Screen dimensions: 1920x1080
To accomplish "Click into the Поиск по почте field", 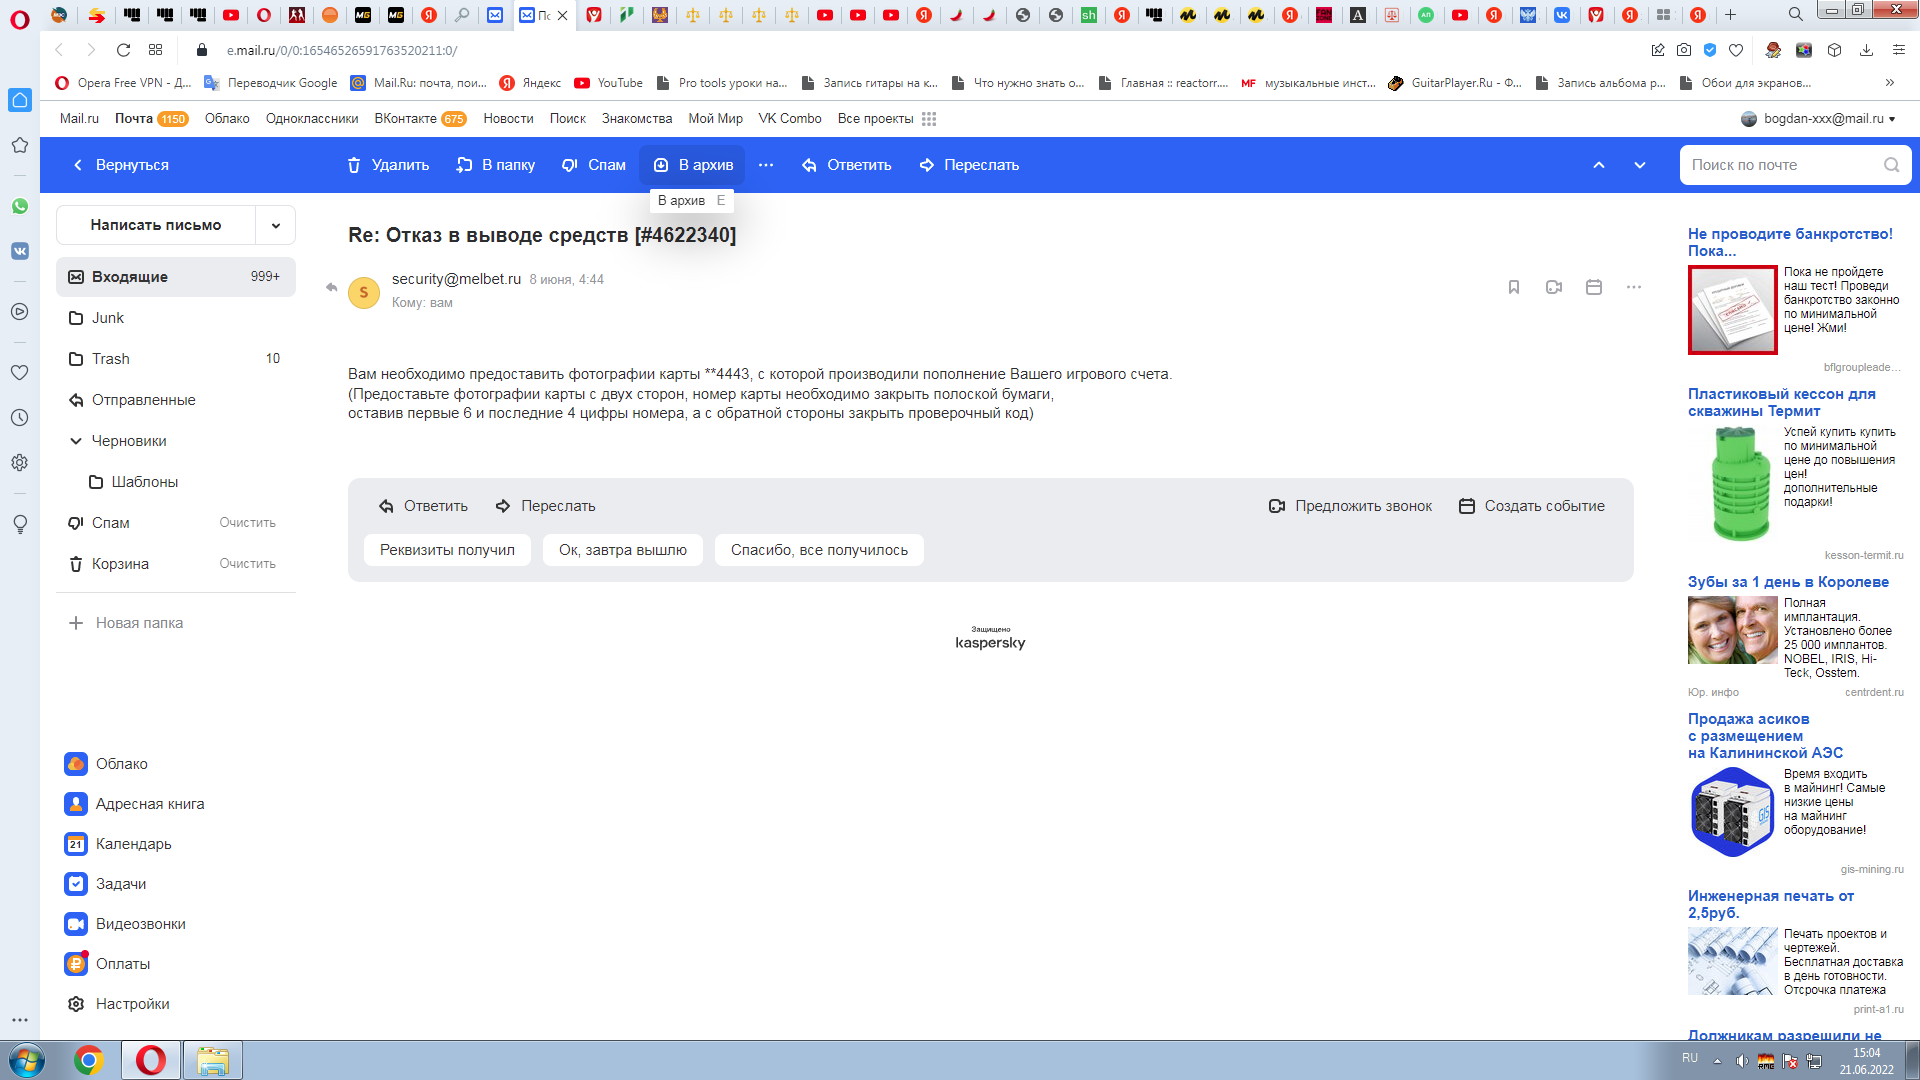I will tap(1780, 165).
